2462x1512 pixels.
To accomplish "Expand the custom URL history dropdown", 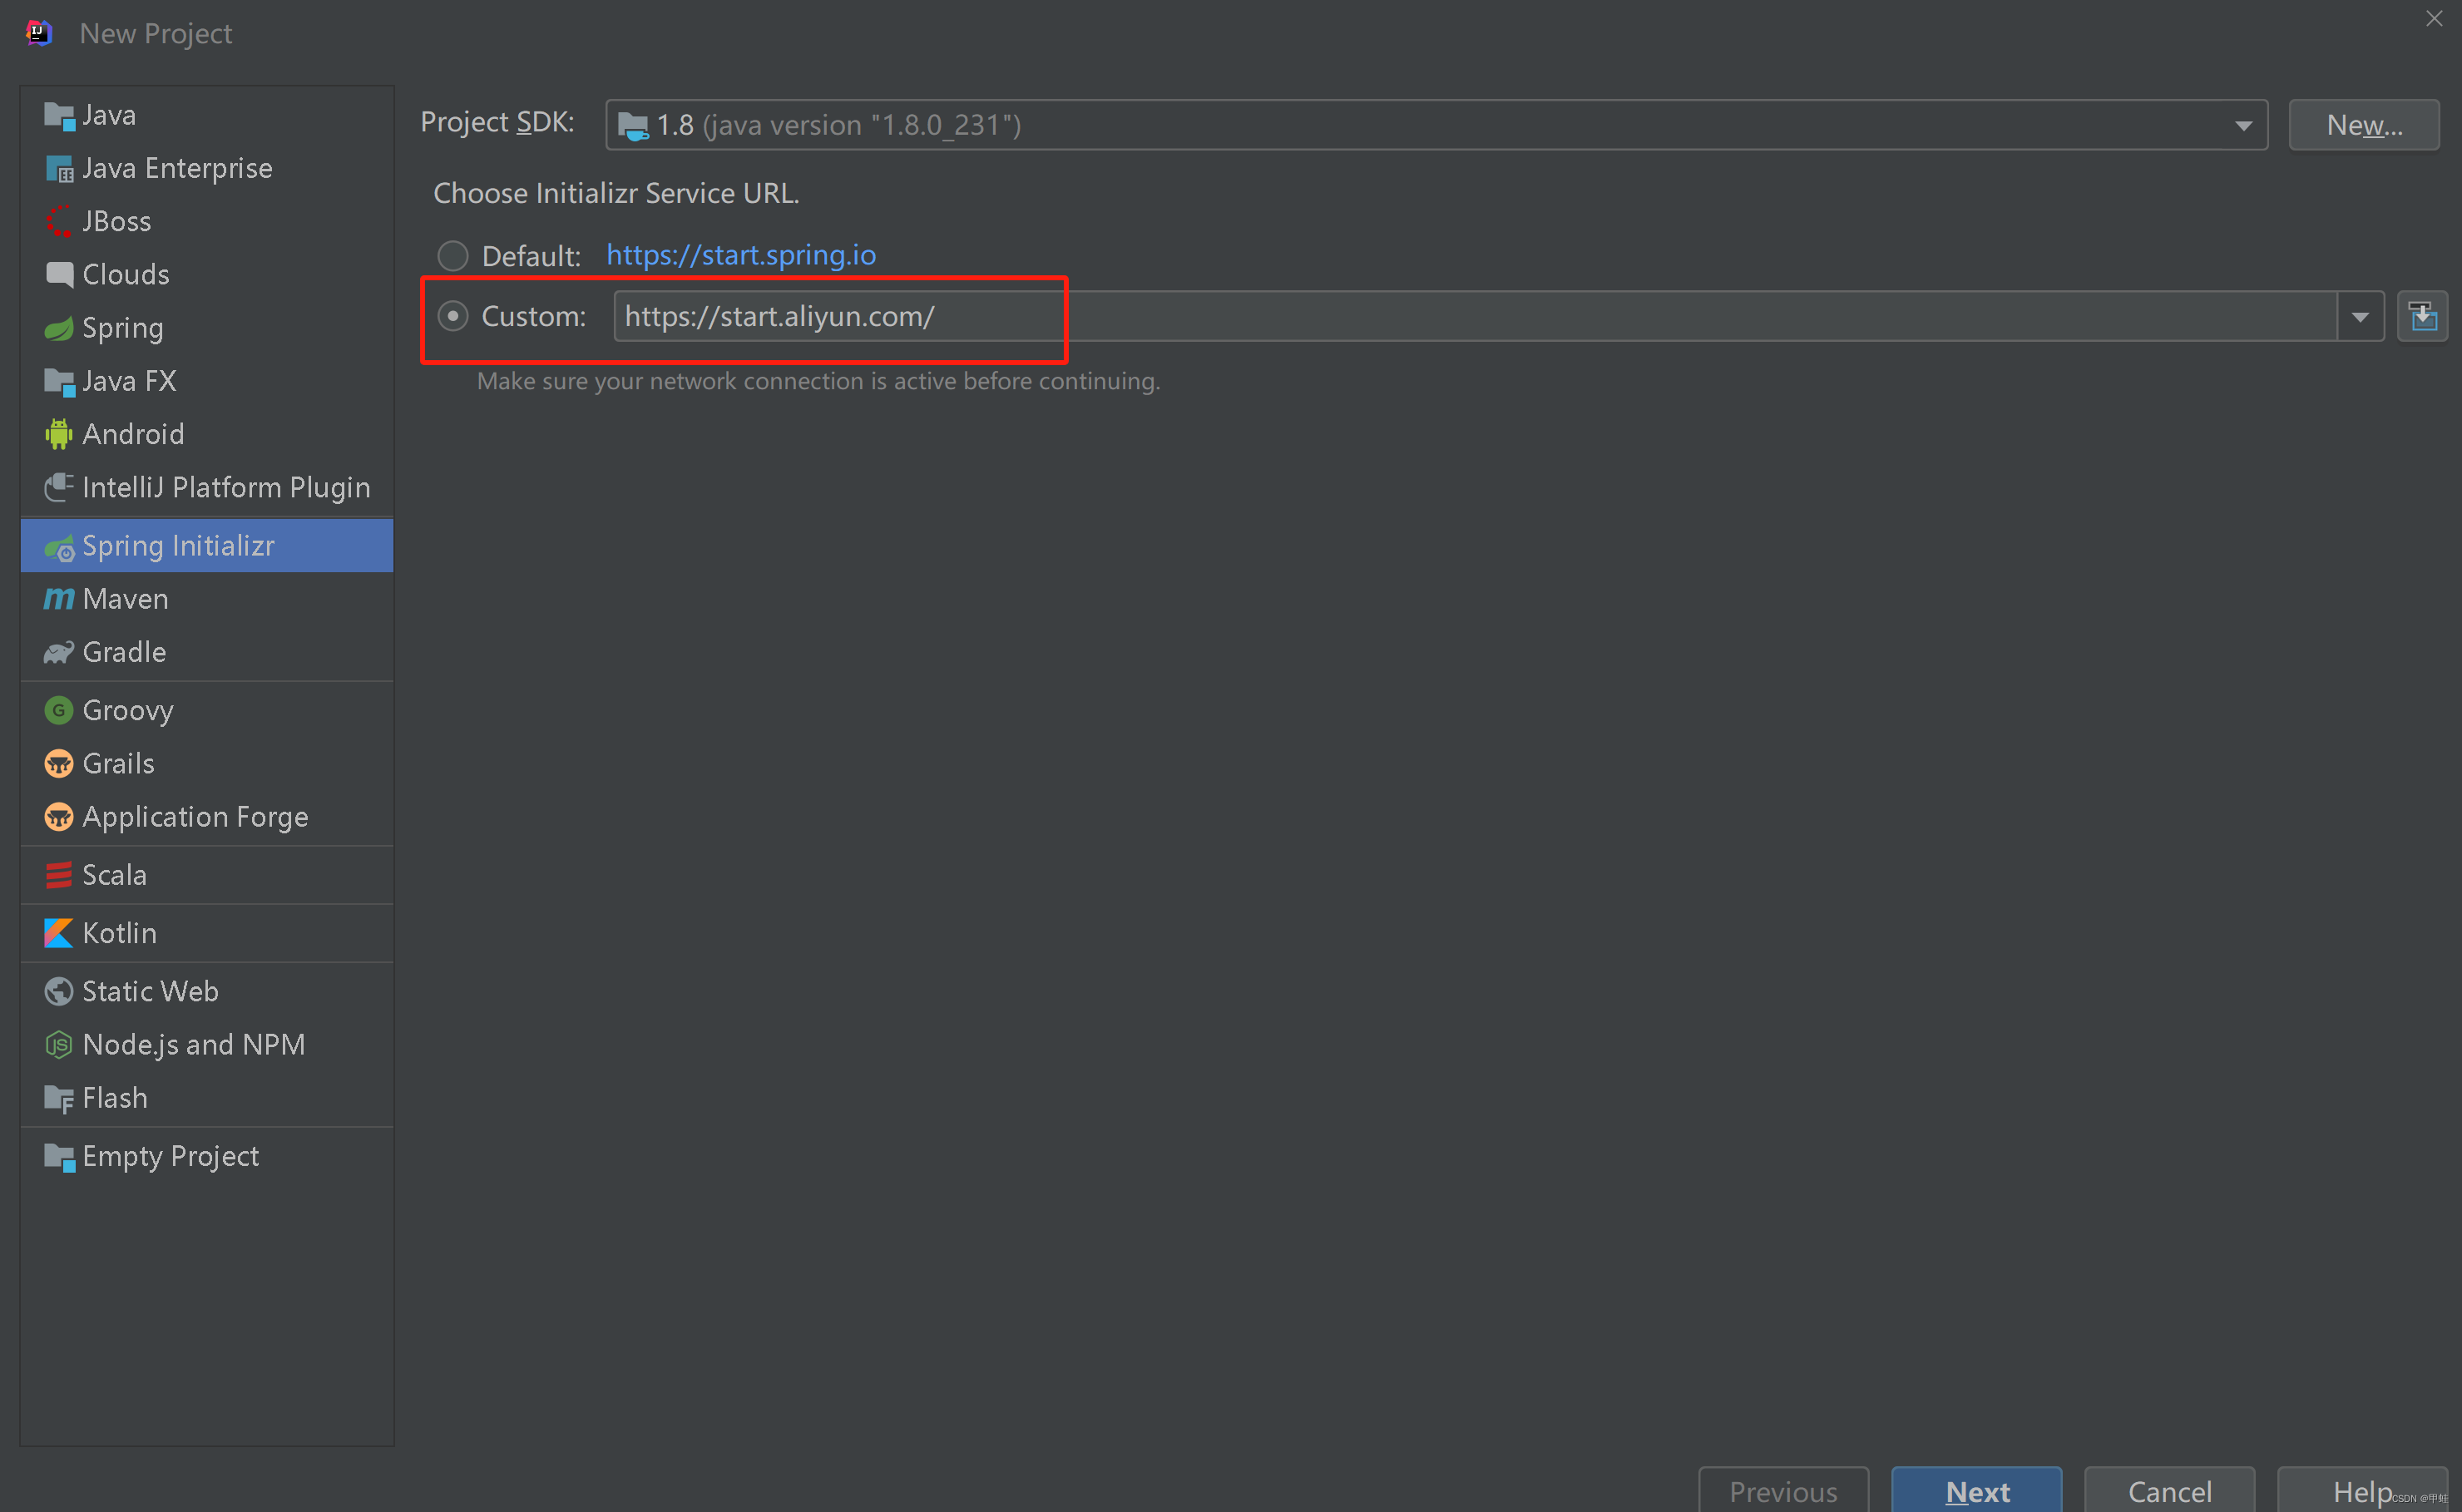I will [2361, 316].
